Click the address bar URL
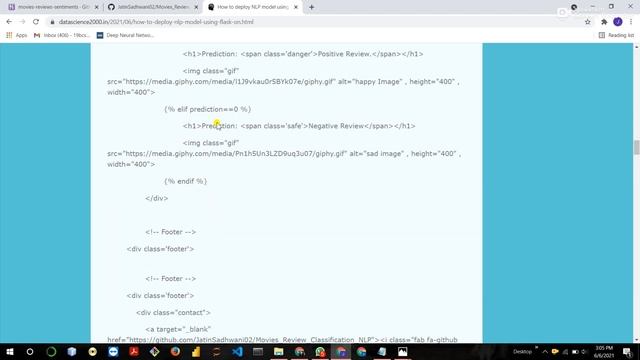This screenshot has width=640, height=360. pos(156,22)
